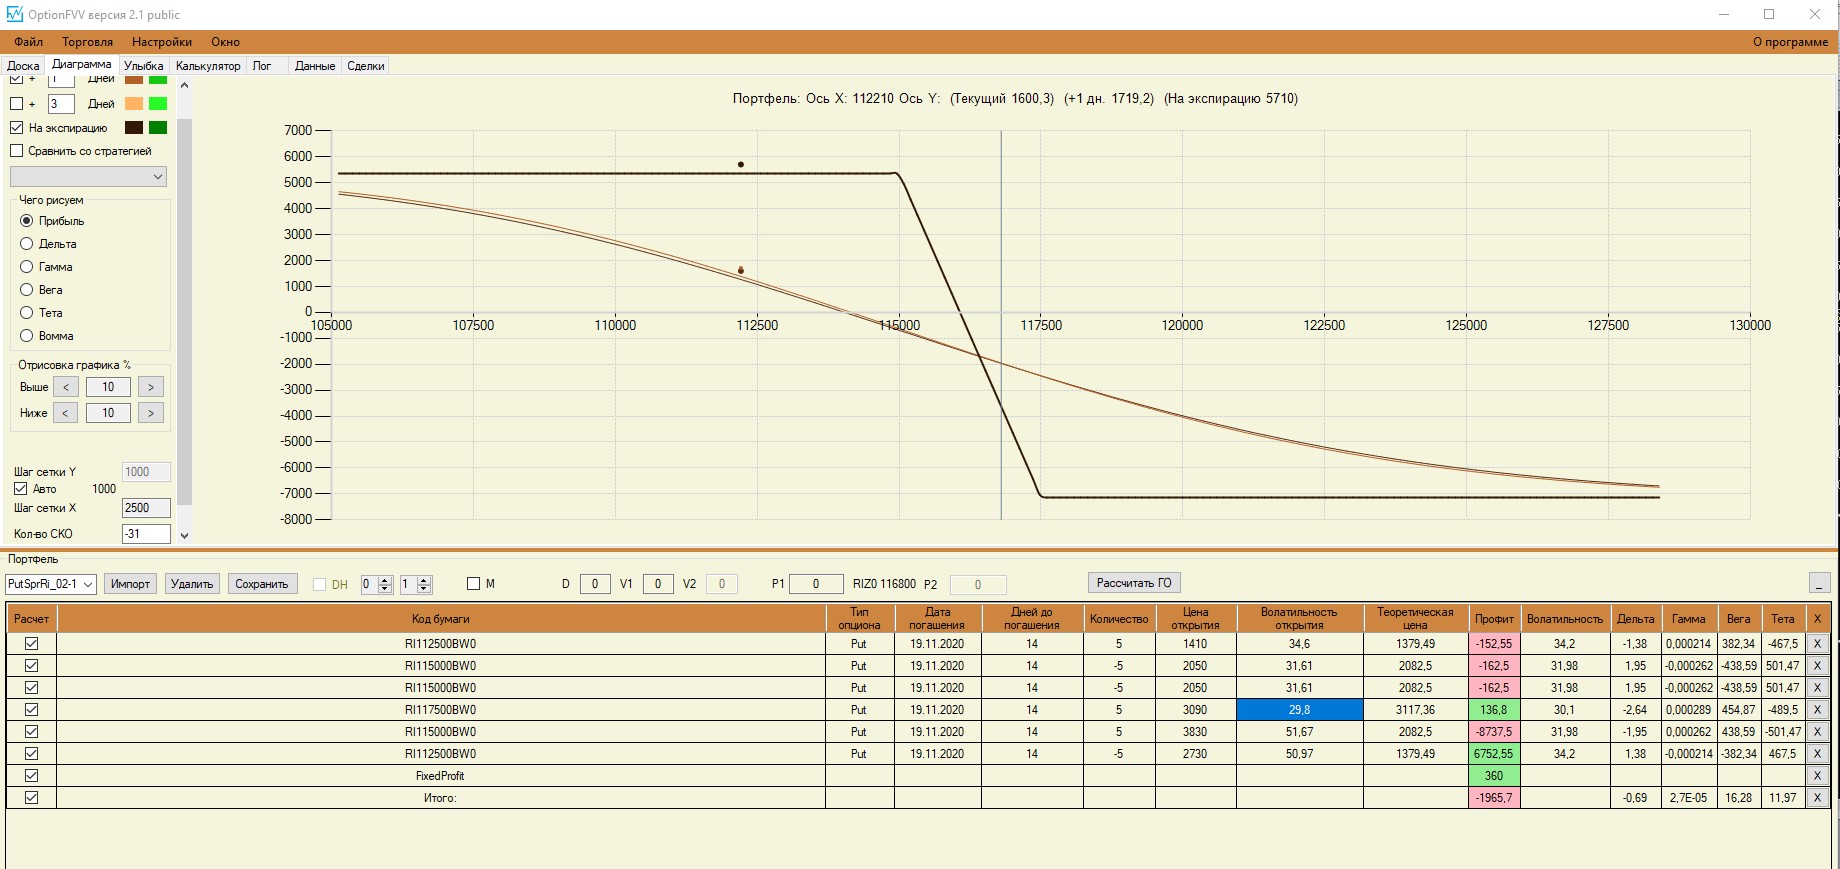Select the Вега radio button
Viewport: 1840px width, 869px height.
[x=27, y=290]
